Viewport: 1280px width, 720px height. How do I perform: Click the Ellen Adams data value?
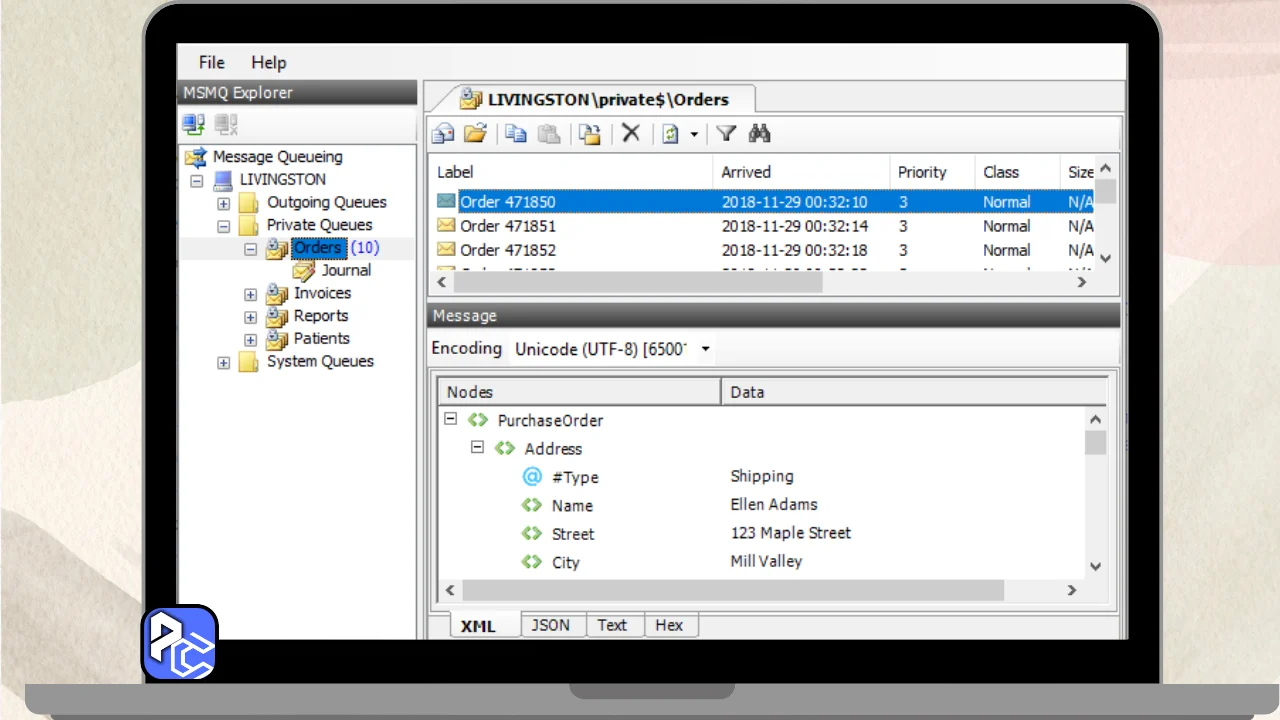click(x=774, y=505)
